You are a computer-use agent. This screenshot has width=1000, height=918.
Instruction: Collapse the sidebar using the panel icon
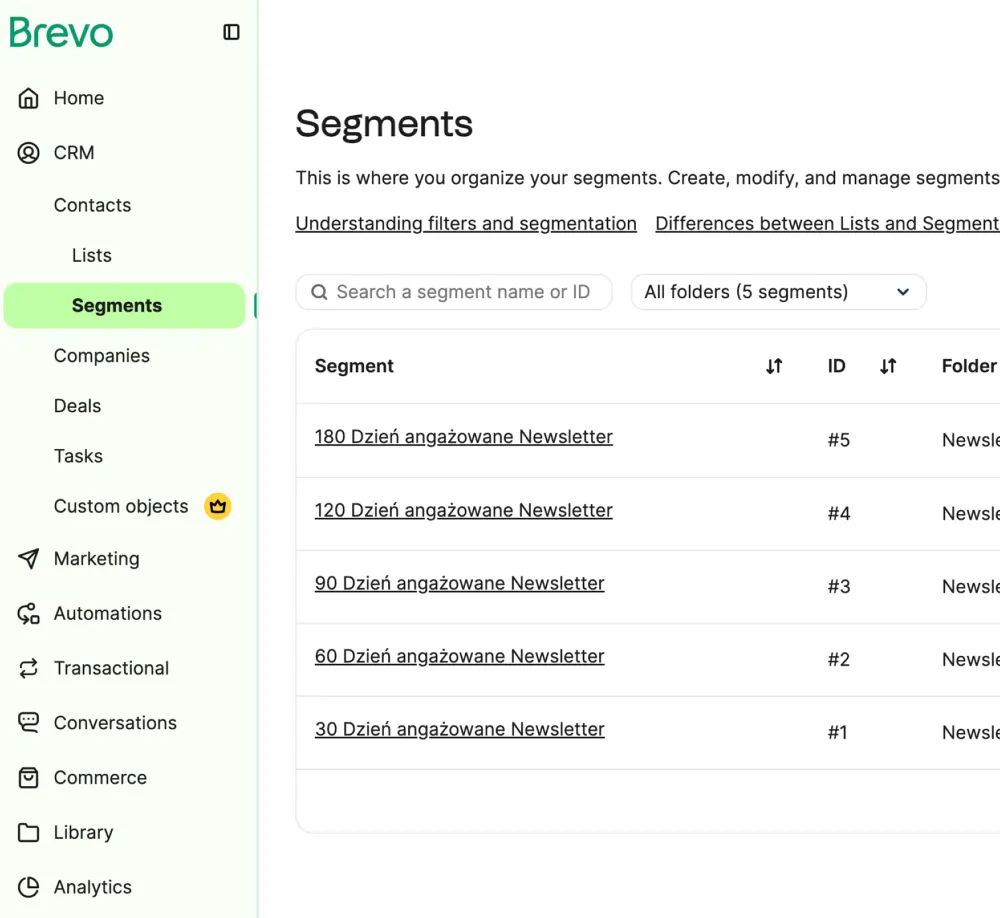[231, 32]
